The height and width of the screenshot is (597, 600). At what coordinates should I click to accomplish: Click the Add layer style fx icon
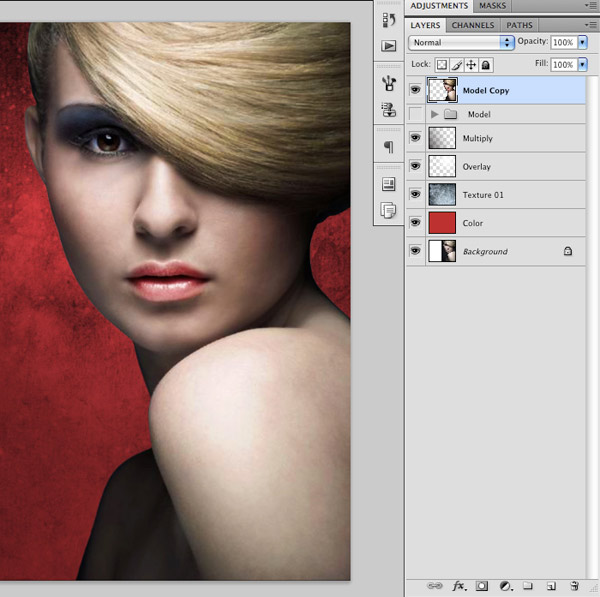459,585
